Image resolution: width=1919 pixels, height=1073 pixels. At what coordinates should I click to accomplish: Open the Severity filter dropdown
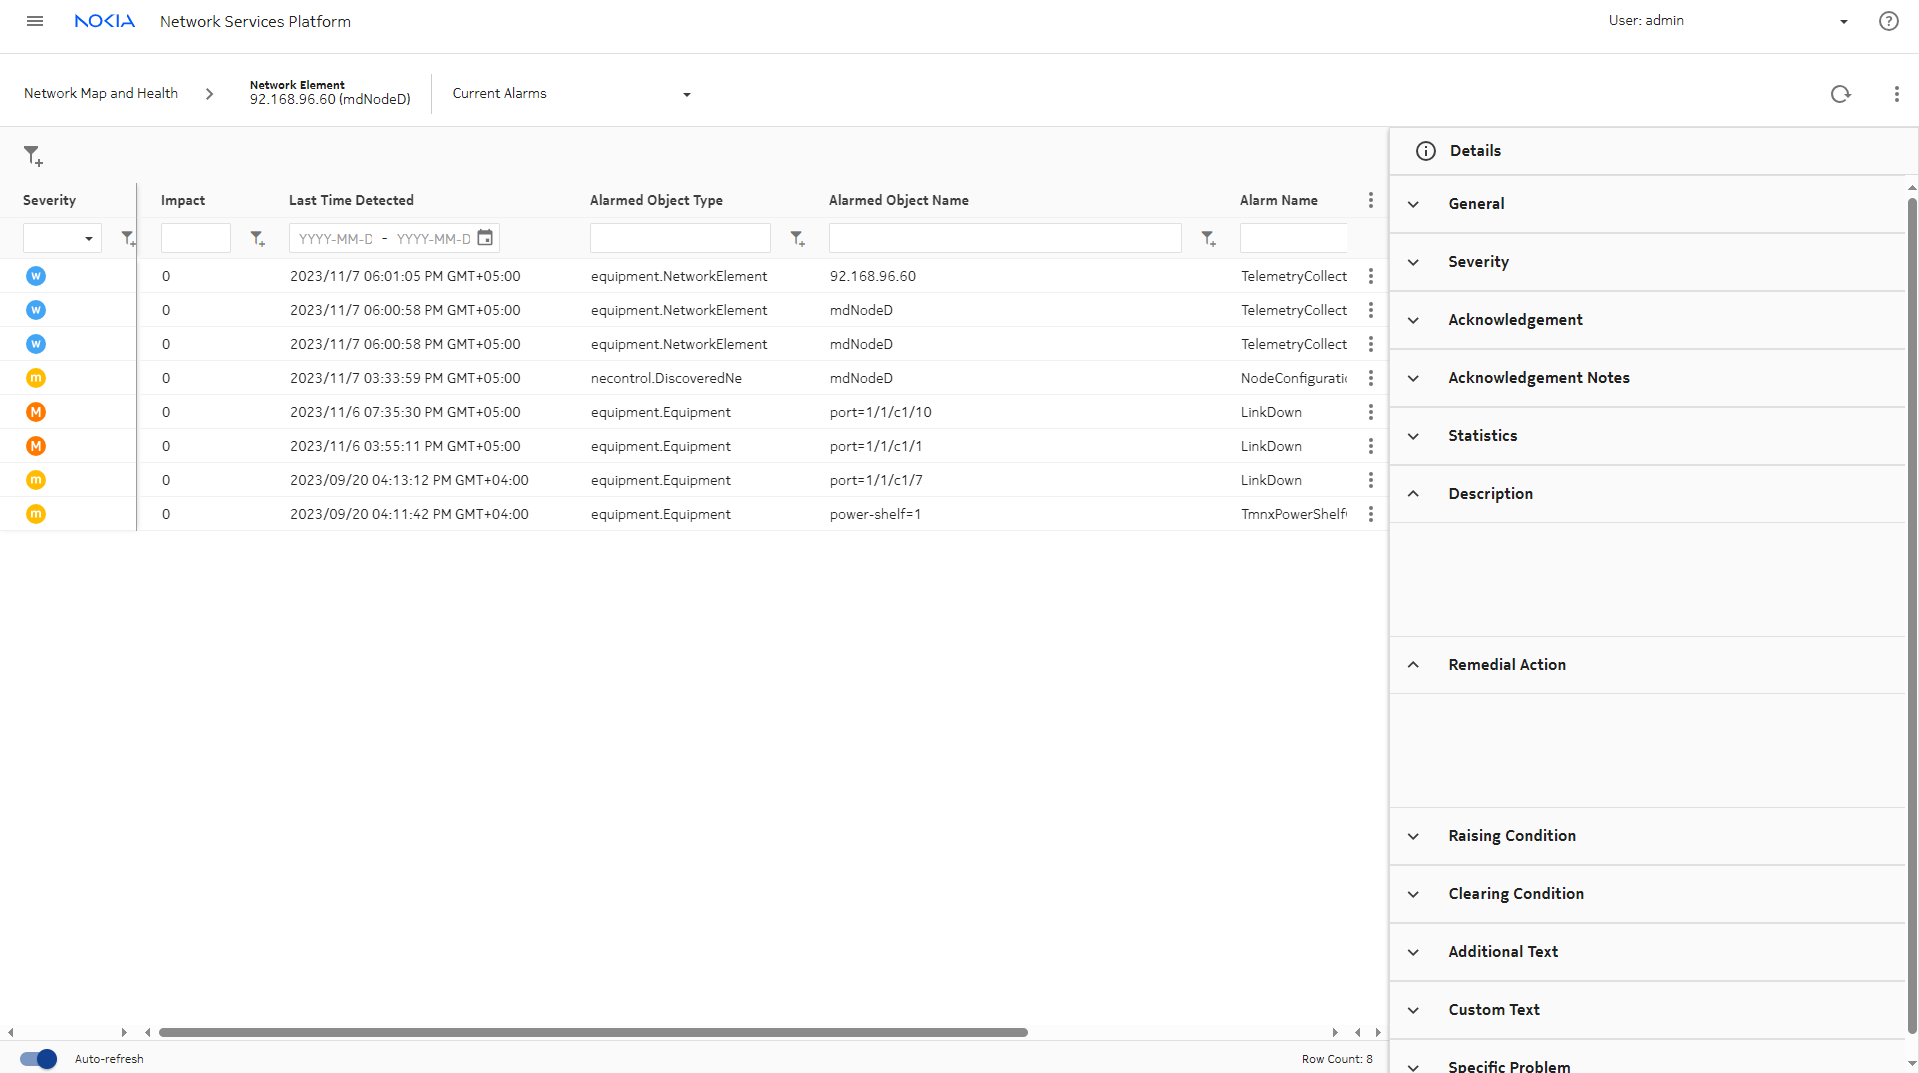pyautogui.click(x=62, y=238)
